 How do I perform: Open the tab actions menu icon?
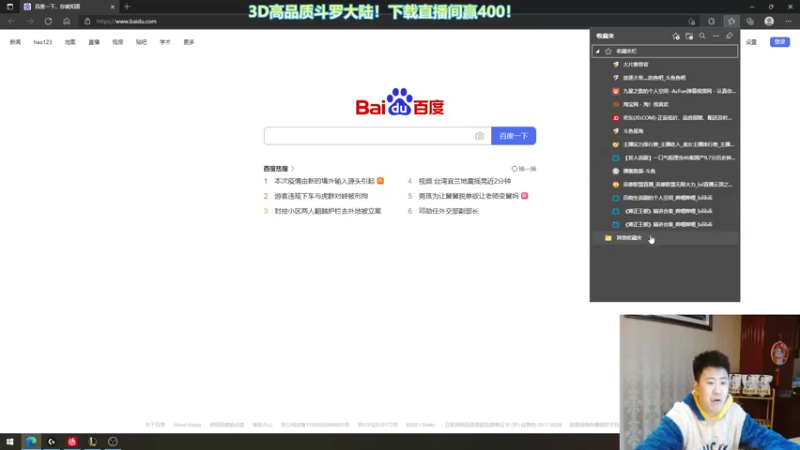[x=10, y=7]
